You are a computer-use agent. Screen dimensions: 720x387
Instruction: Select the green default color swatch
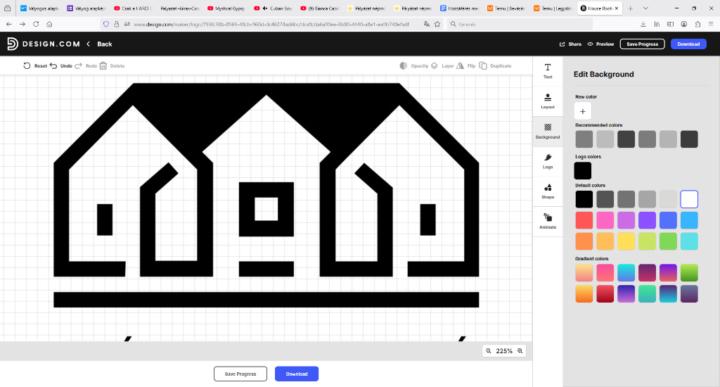(x=668, y=241)
